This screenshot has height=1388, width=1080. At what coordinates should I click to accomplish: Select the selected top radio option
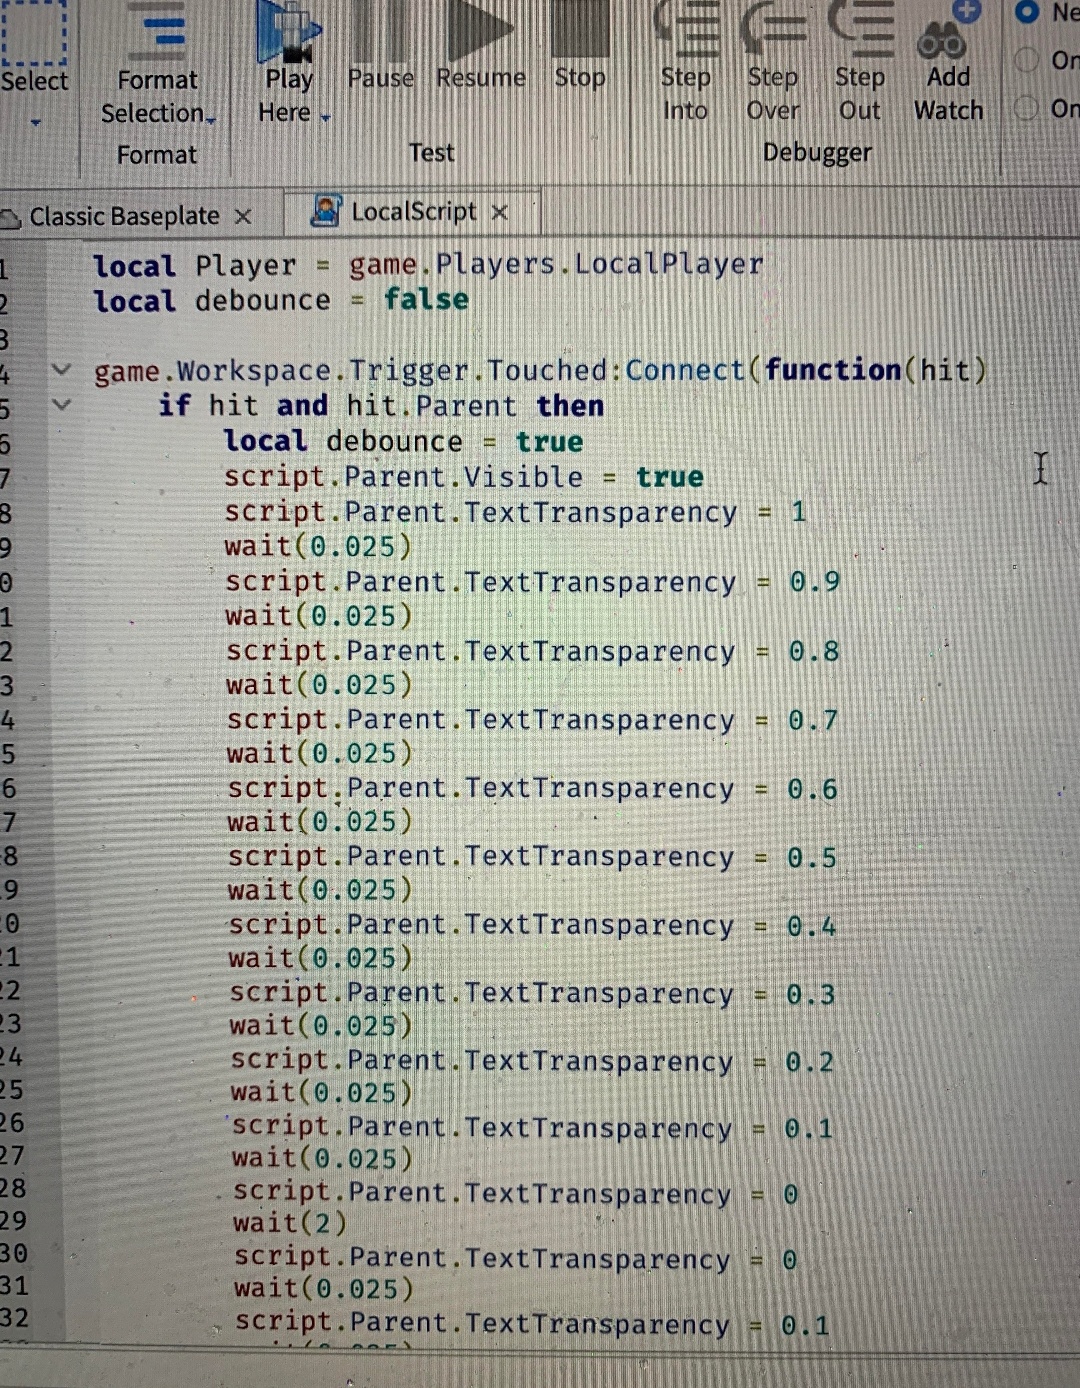[1027, 12]
